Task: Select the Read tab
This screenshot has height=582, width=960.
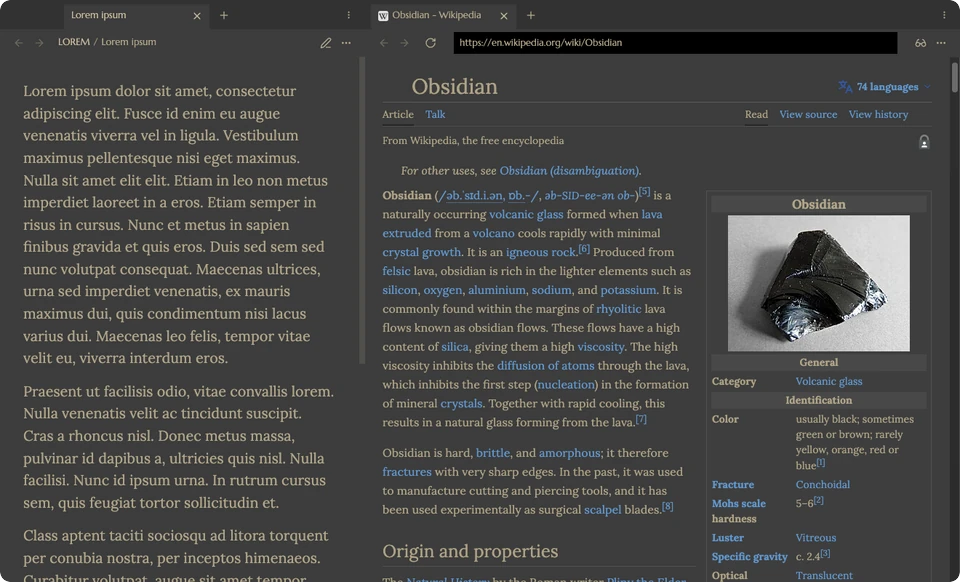Action: coord(756,114)
